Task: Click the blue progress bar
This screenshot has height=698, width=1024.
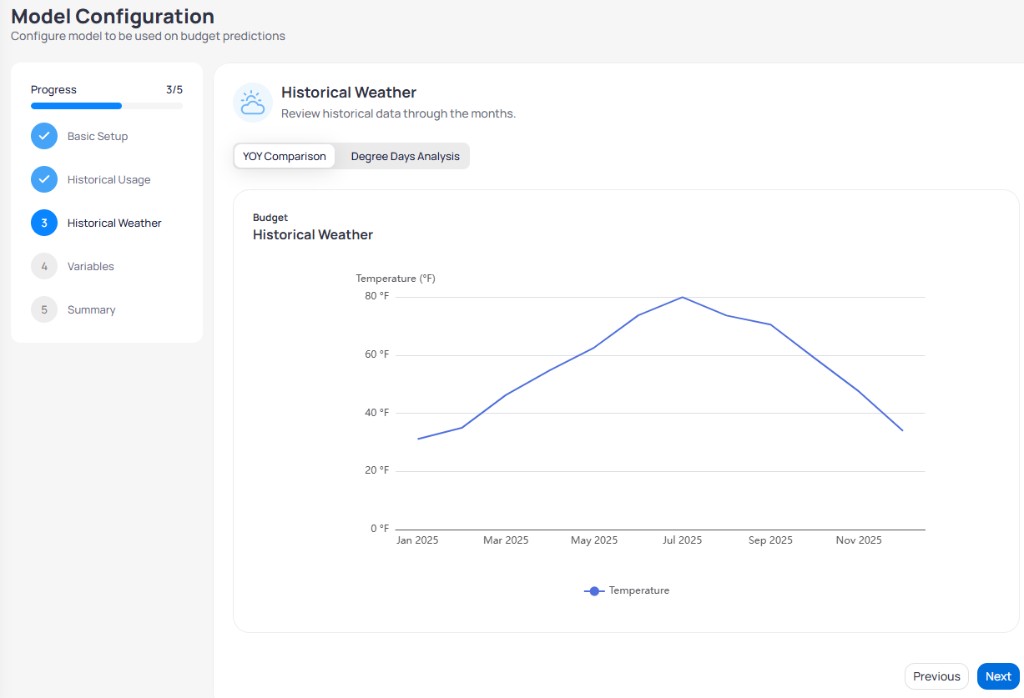Action: (x=76, y=106)
